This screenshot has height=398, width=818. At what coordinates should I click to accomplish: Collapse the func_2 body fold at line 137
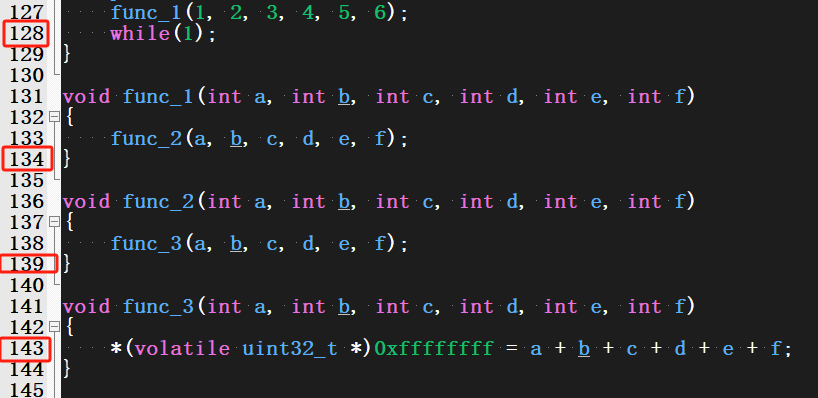point(54,222)
